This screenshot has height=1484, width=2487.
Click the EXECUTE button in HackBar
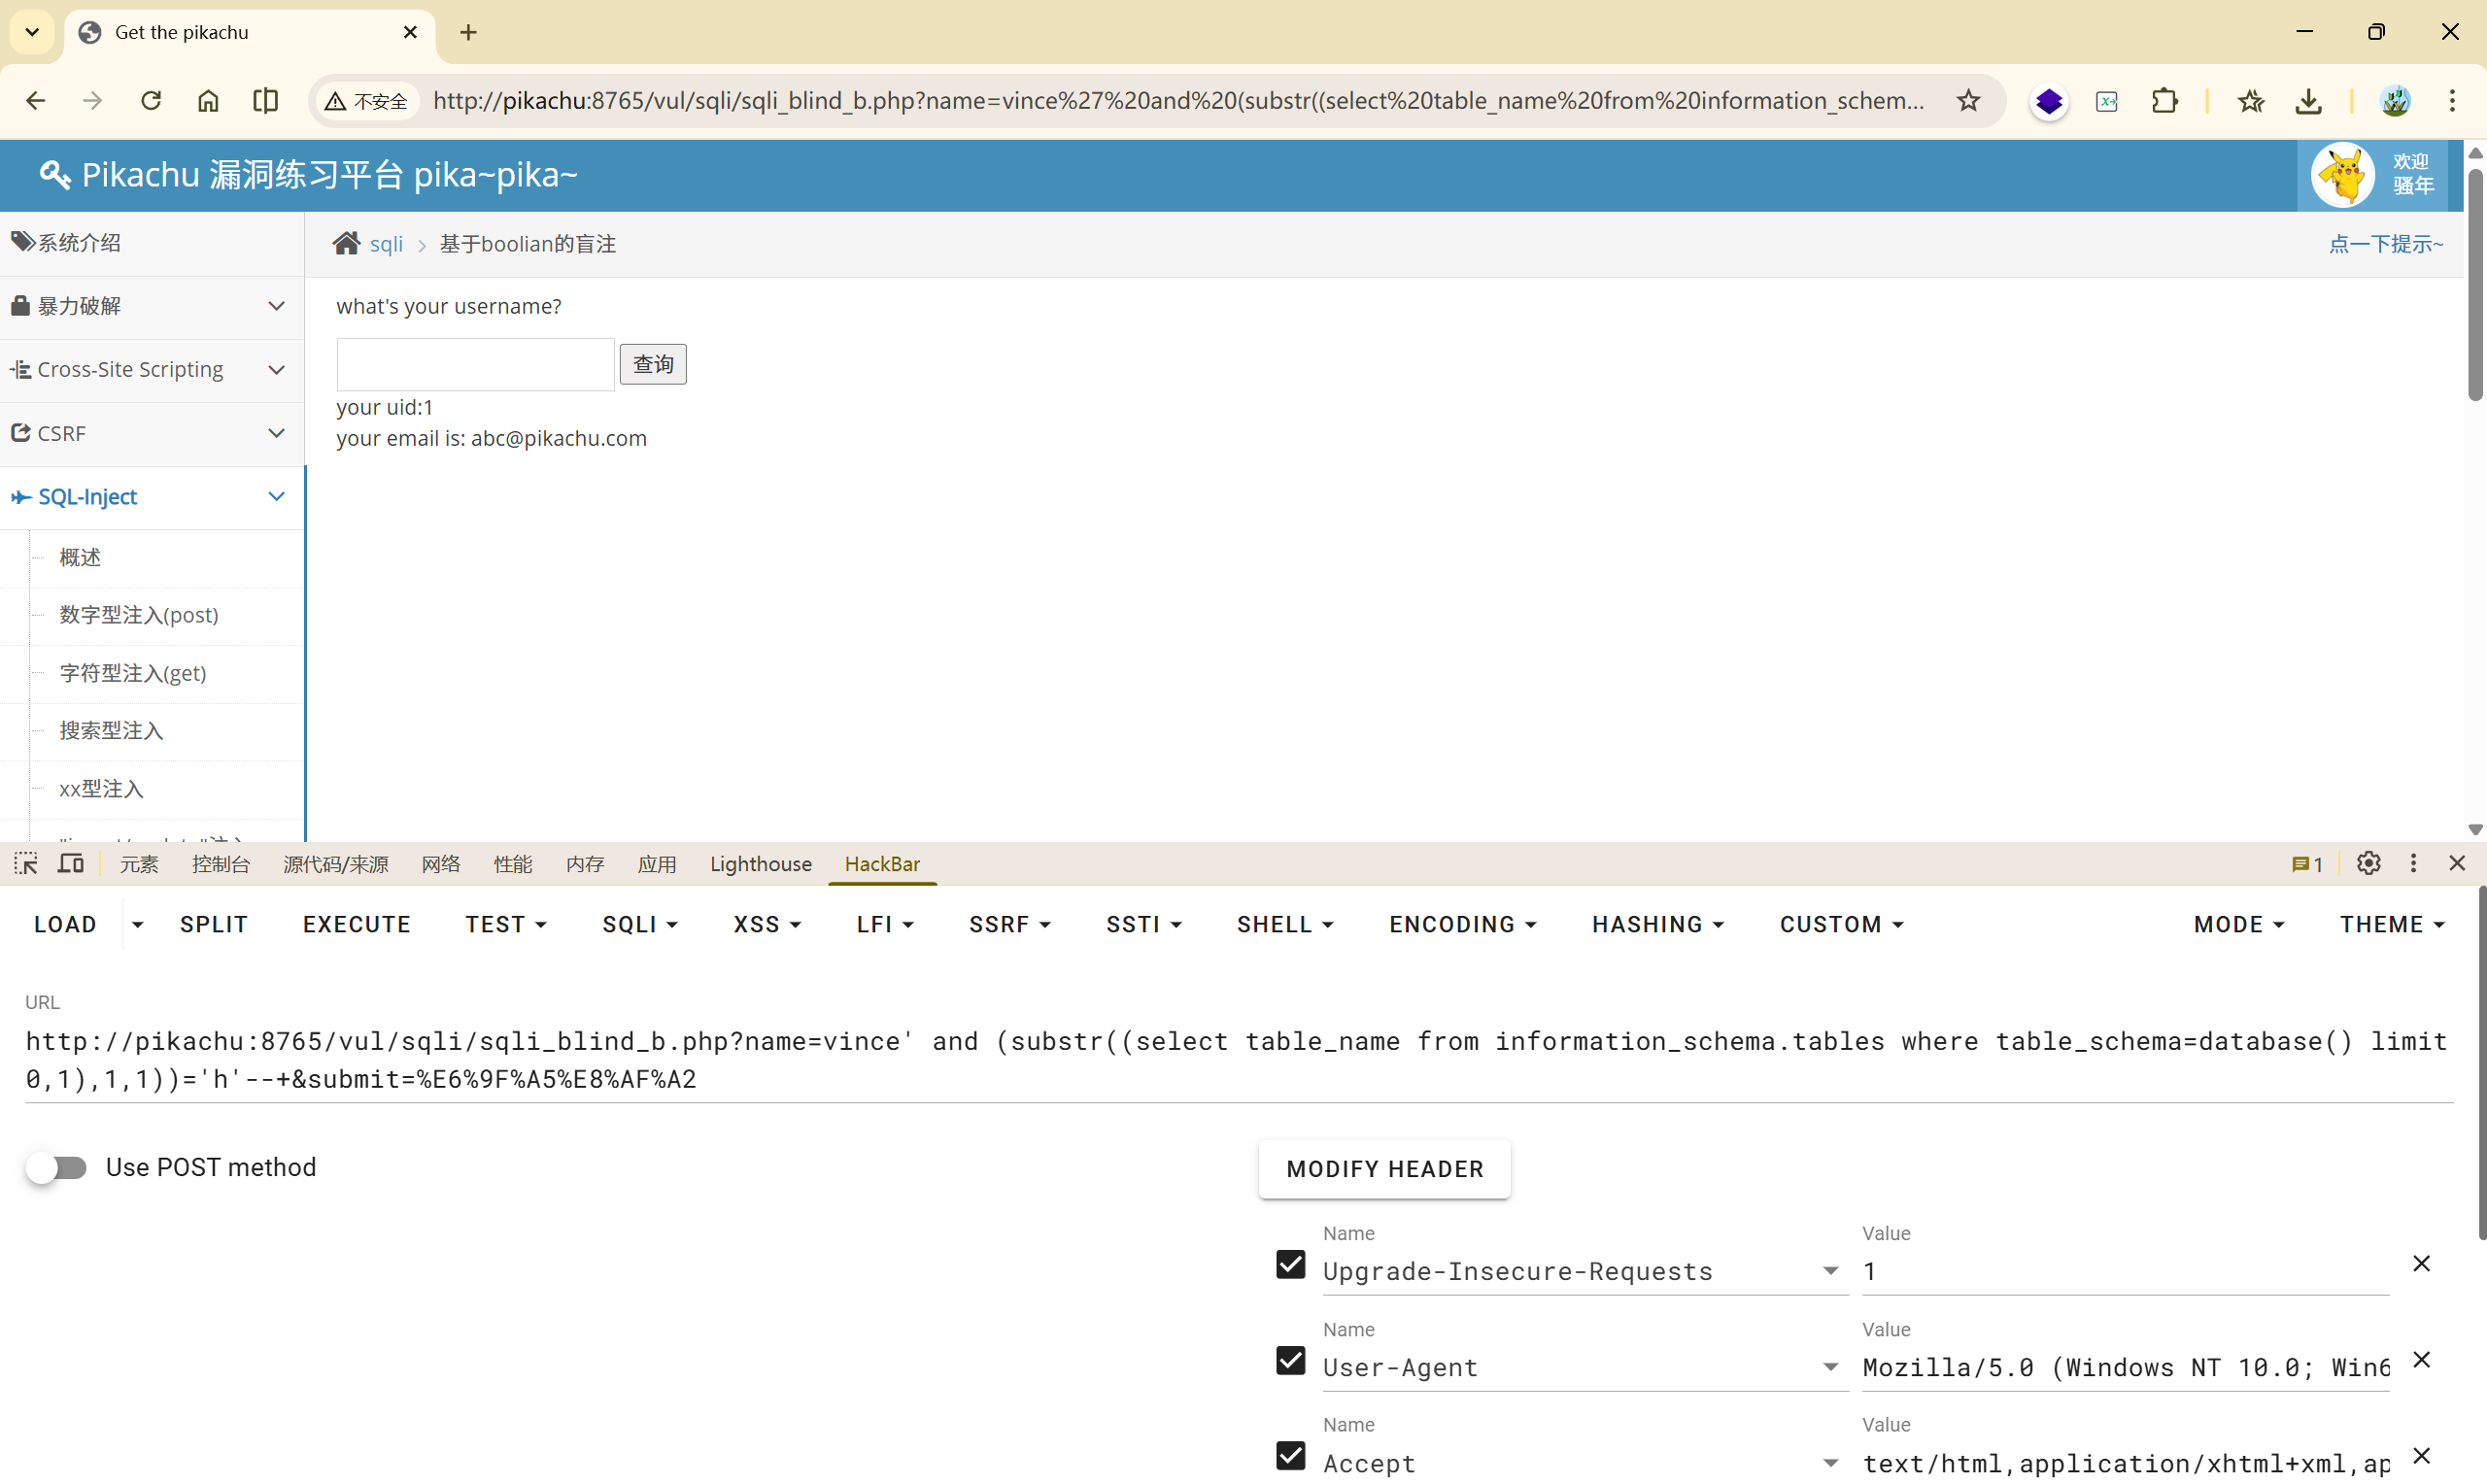tap(356, 924)
